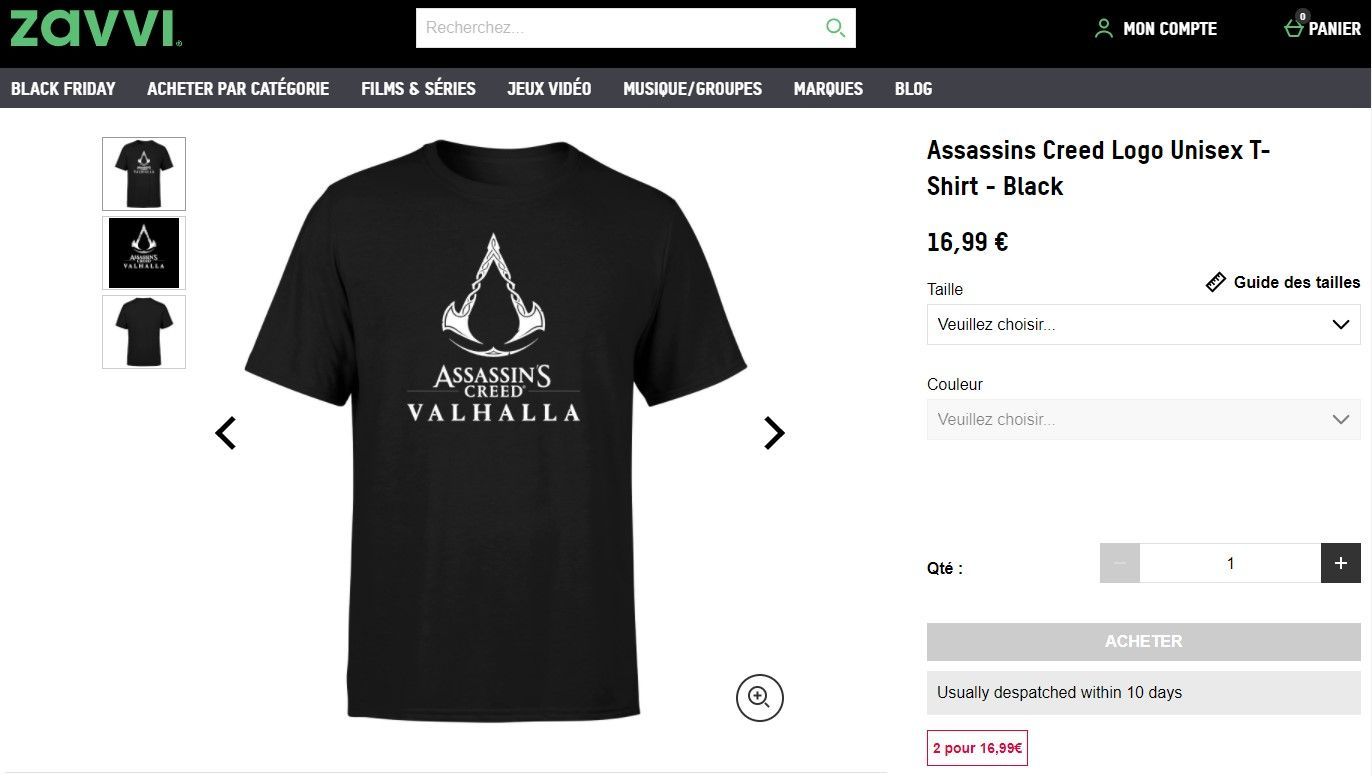Click the zoom magnifier on product image

point(760,697)
